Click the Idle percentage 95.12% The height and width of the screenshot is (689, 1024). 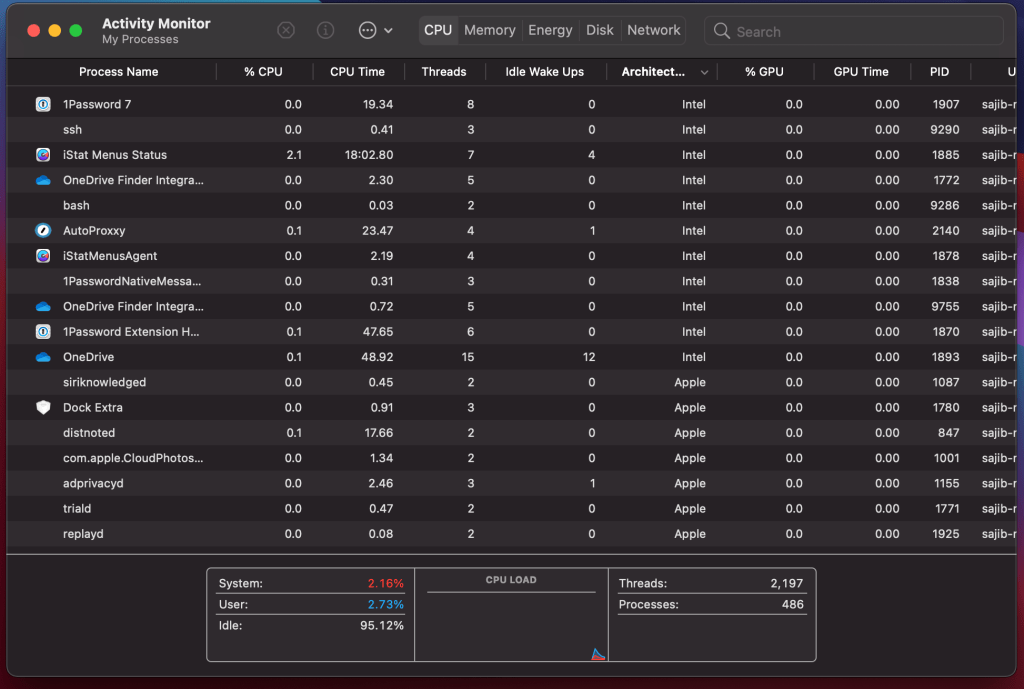tap(382, 626)
